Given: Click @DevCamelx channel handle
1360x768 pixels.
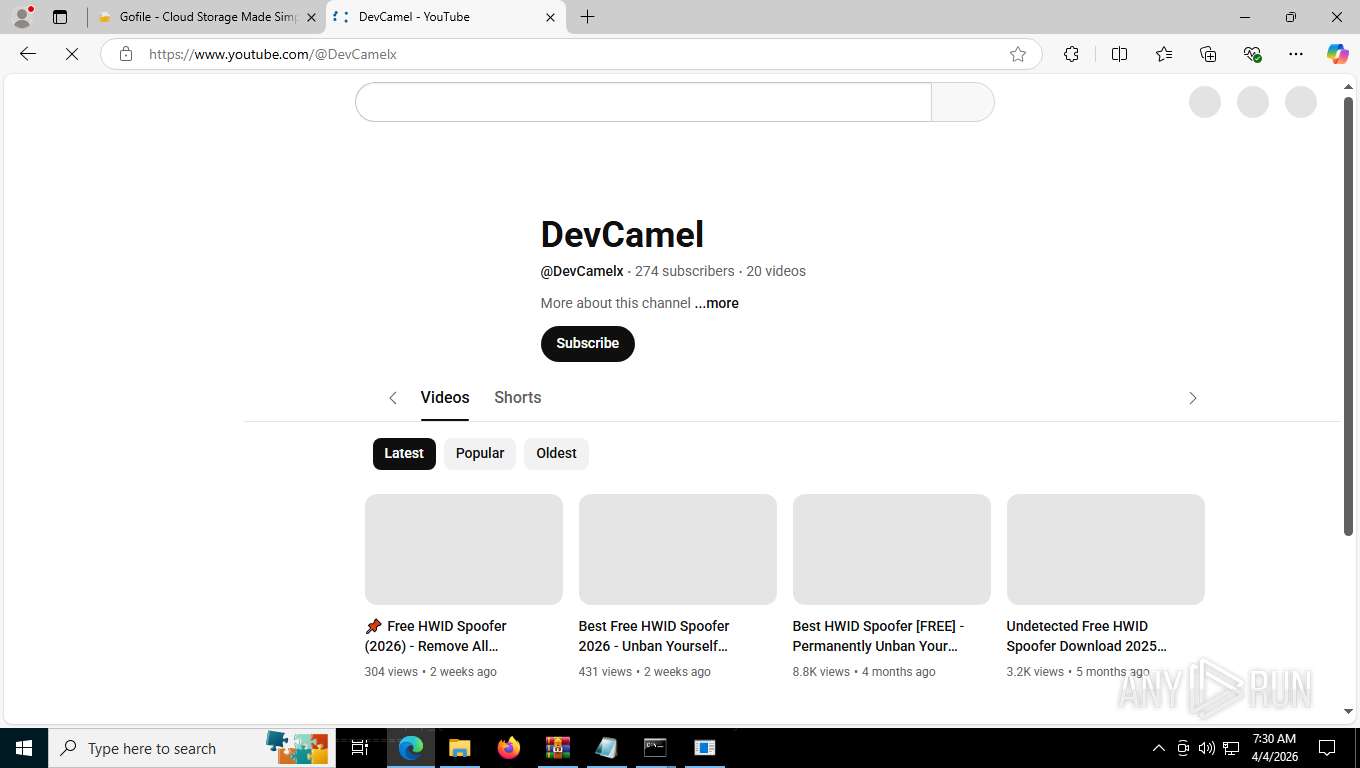Looking at the screenshot, I should click(x=582, y=271).
